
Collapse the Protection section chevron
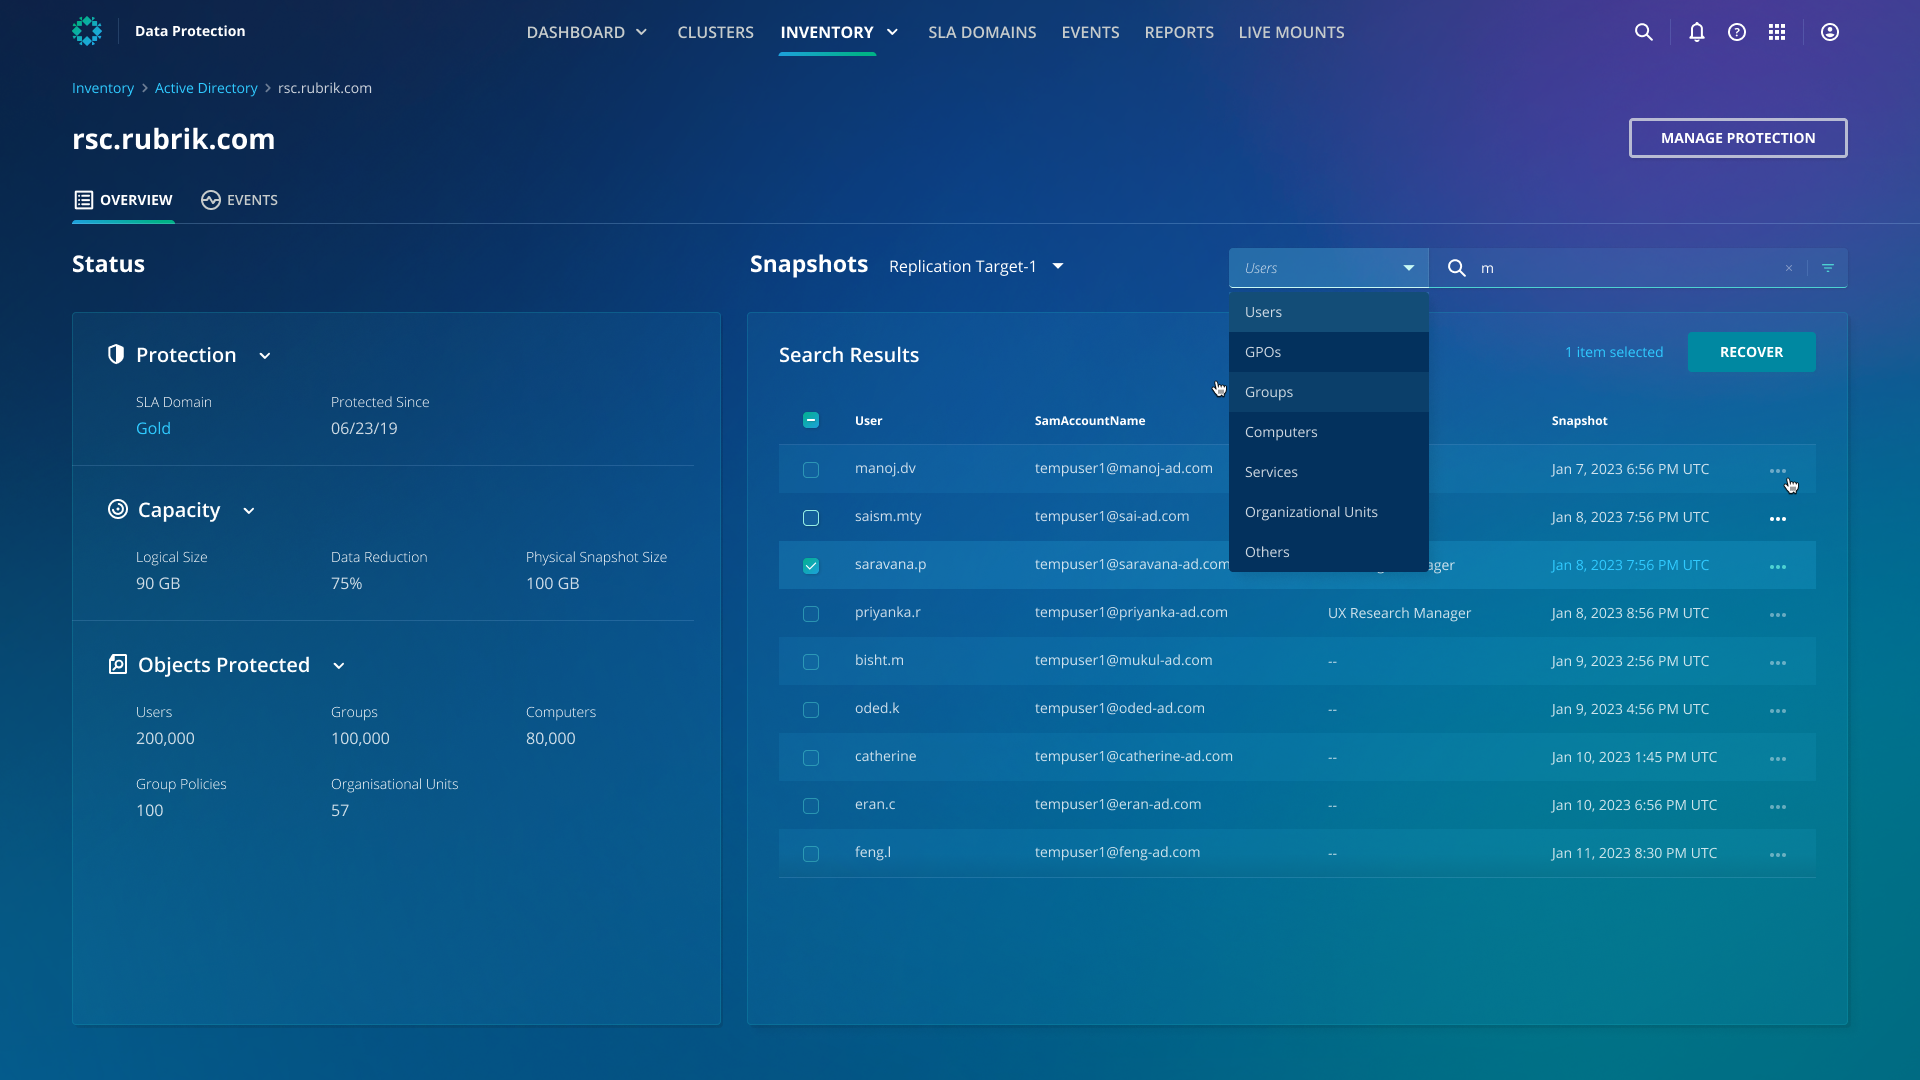coord(265,356)
